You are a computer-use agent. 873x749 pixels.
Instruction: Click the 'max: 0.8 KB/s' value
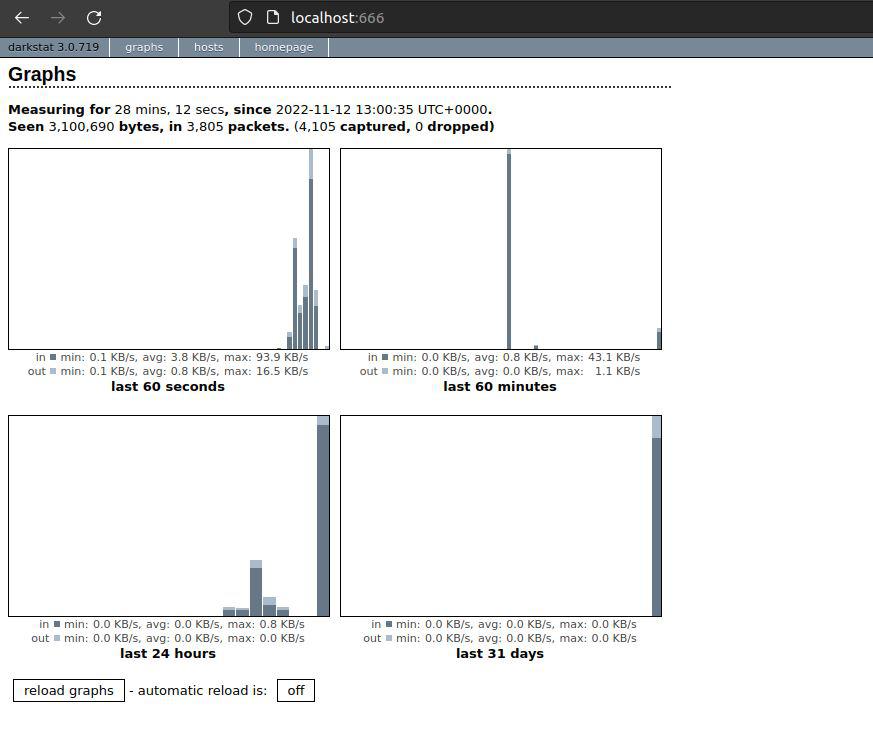266,624
